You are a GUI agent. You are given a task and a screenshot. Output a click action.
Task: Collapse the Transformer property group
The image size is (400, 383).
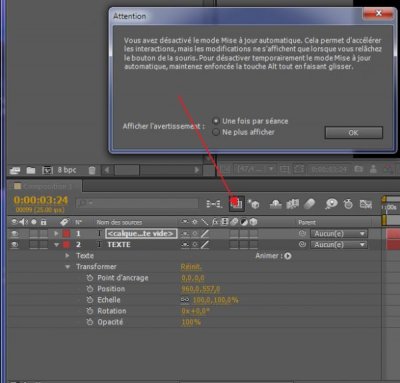68,267
